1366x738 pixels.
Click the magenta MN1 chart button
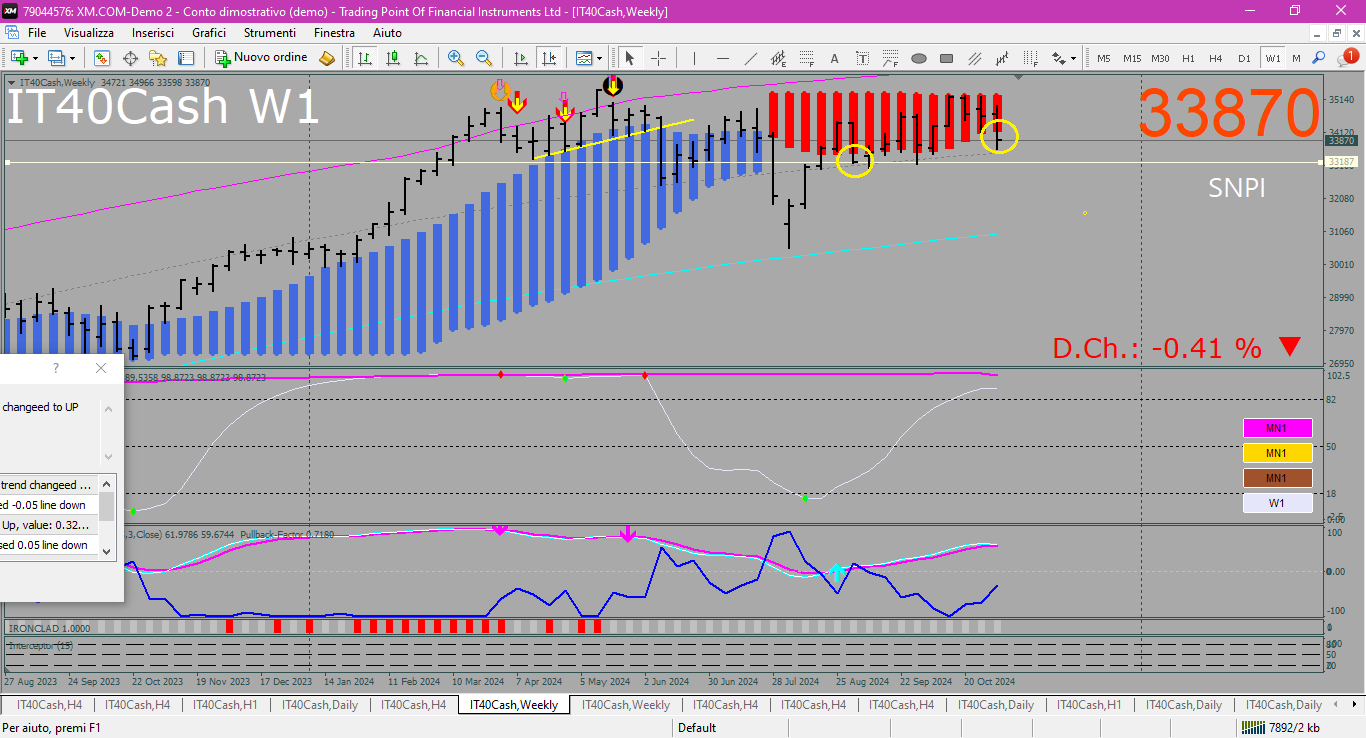1277,428
